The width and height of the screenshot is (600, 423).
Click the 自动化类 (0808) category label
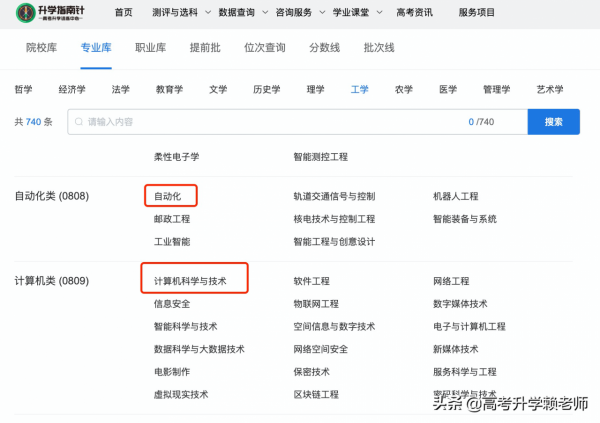(x=52, y=196)
